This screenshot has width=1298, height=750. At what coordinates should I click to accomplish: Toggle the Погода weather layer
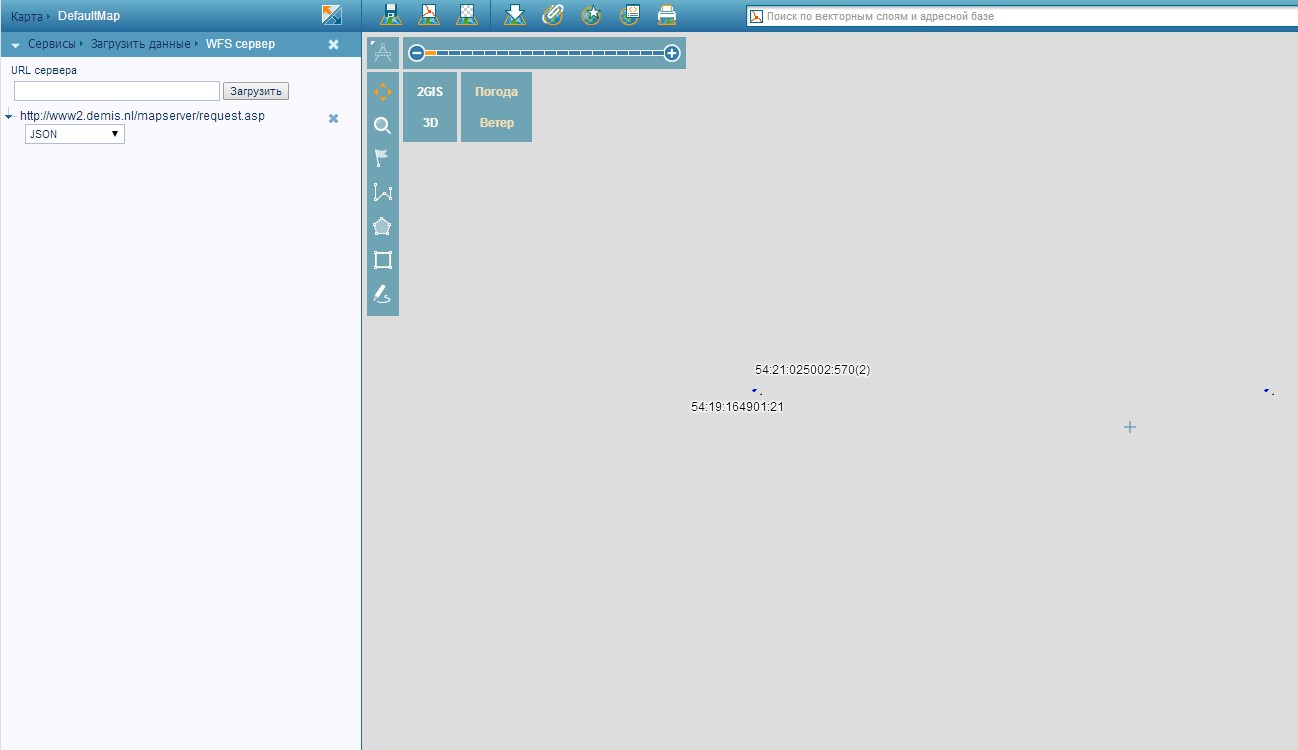tap(496, 91)
